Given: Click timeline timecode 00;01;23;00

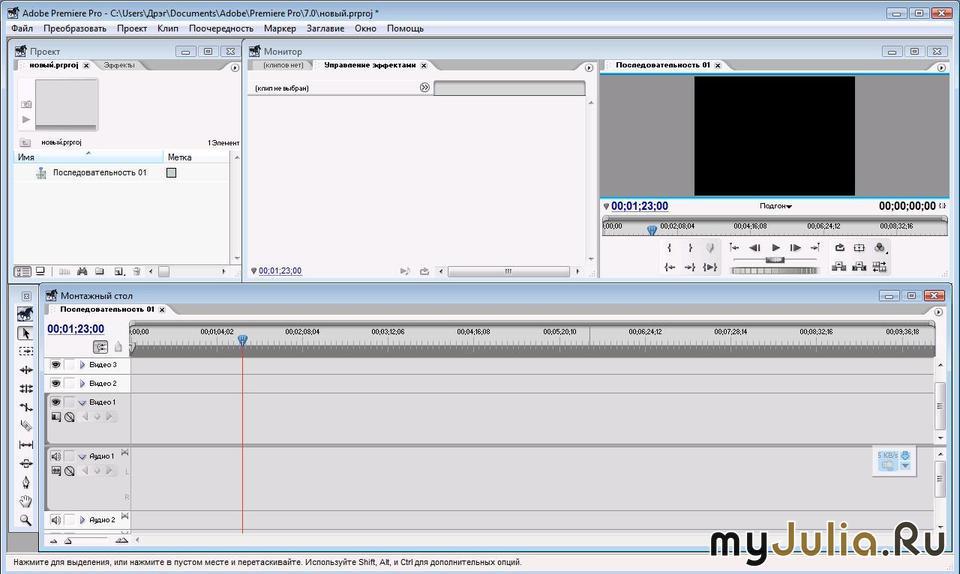Looking at the screenshot, I should (x=76, y=329).
